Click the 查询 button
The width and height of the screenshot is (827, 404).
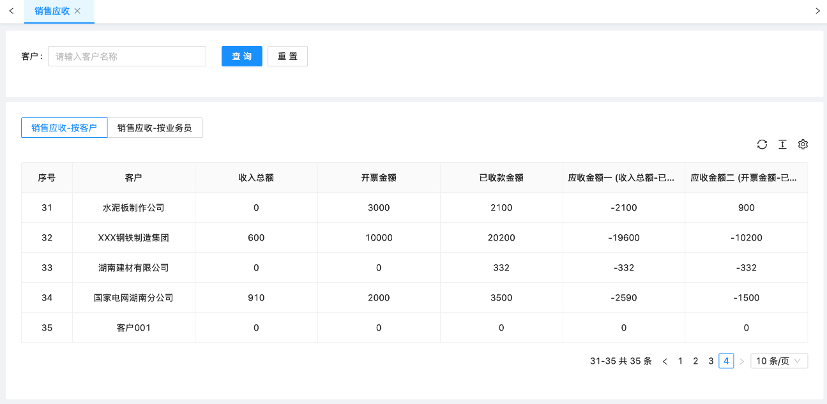point(242,56)
